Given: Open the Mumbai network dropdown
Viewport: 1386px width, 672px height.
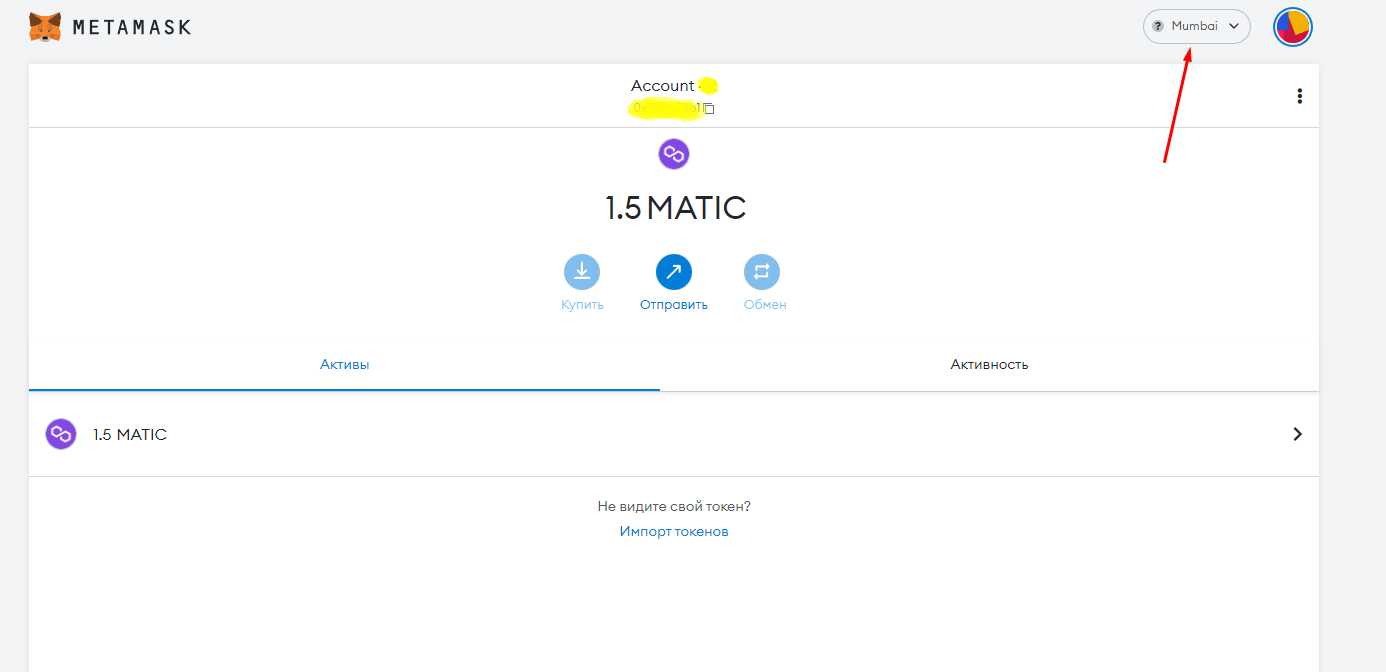Looking at the screenshot, I should 1197,26.
